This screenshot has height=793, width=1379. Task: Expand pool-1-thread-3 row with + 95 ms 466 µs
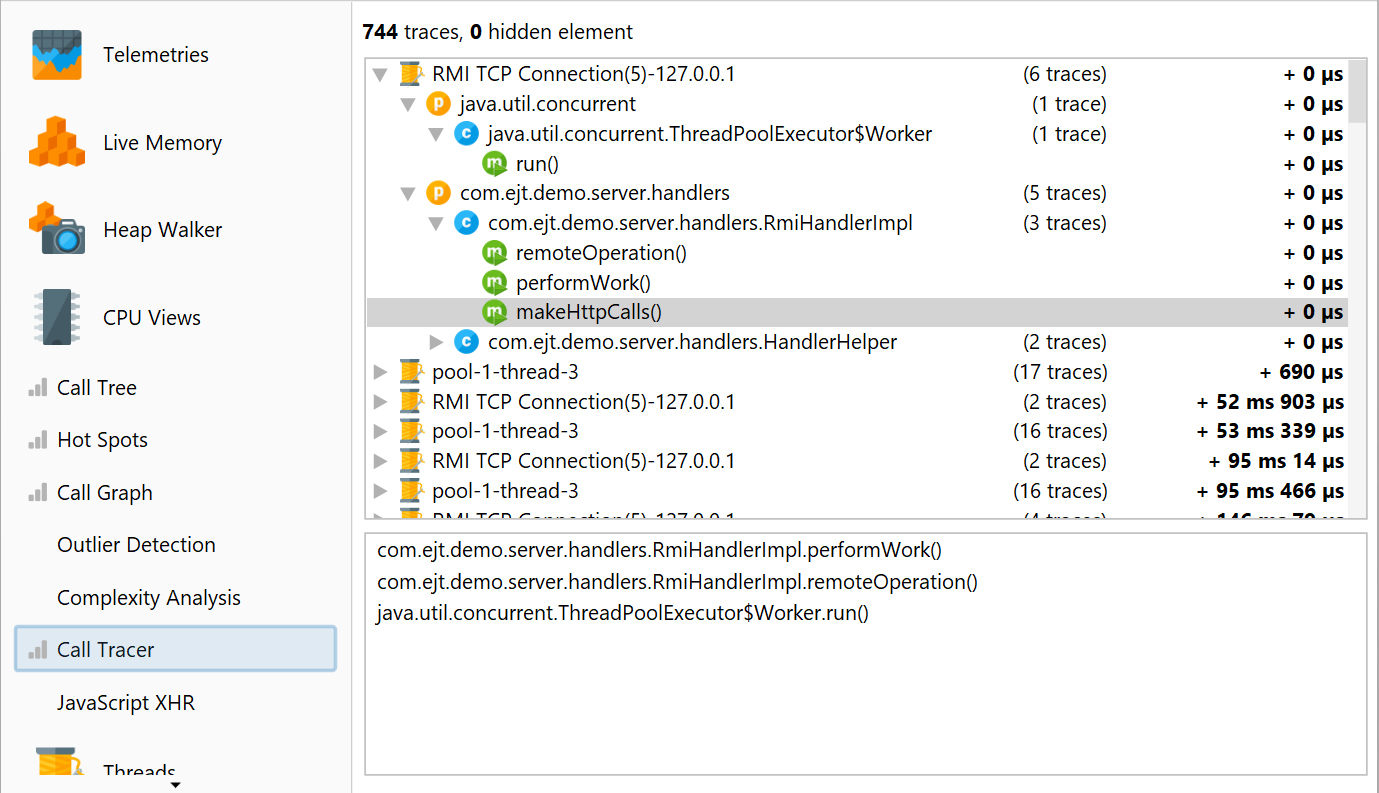tap(380, 491)
